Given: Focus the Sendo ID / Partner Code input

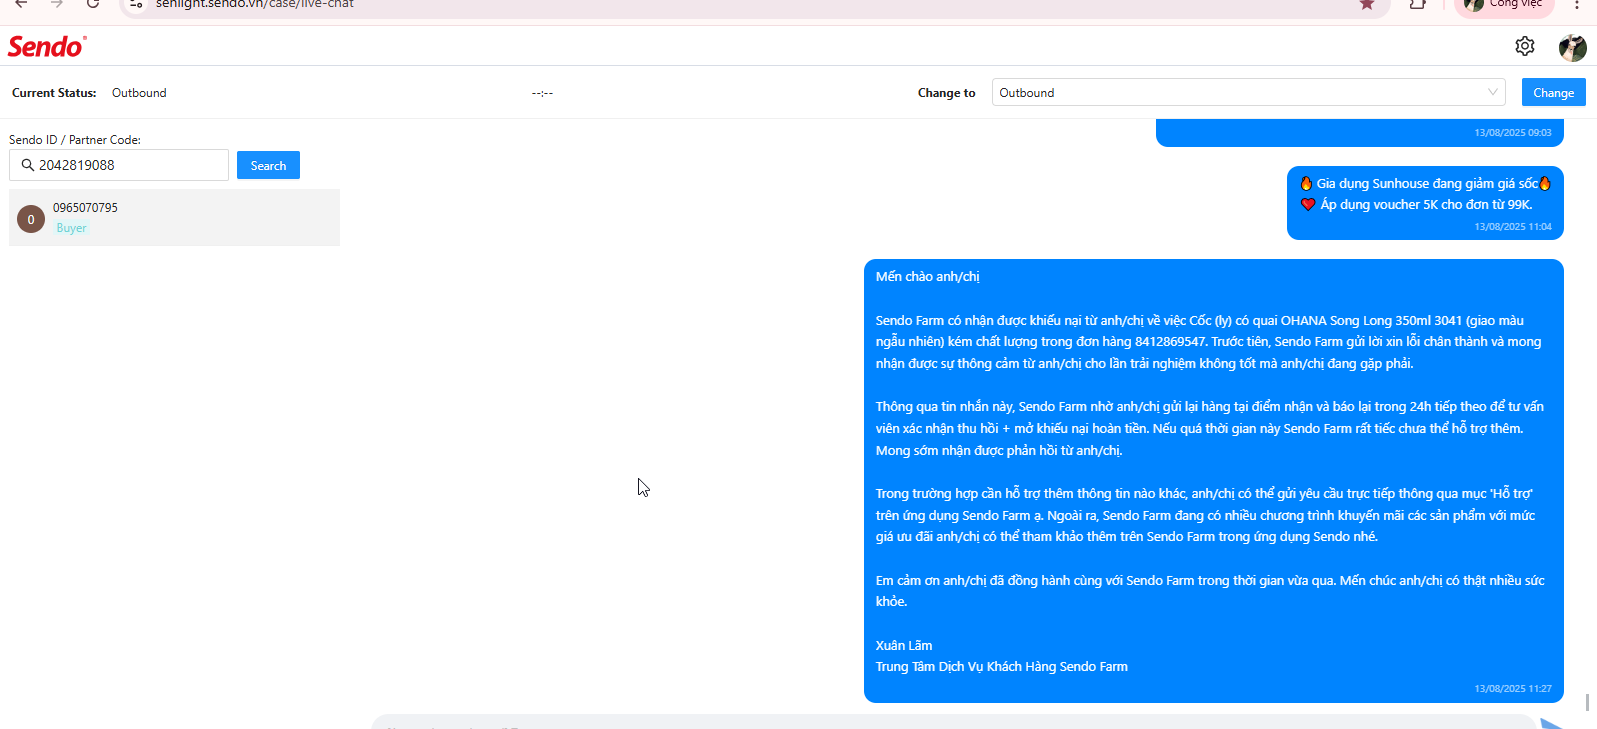Looking at the screenshot, I should pos(119,165).
